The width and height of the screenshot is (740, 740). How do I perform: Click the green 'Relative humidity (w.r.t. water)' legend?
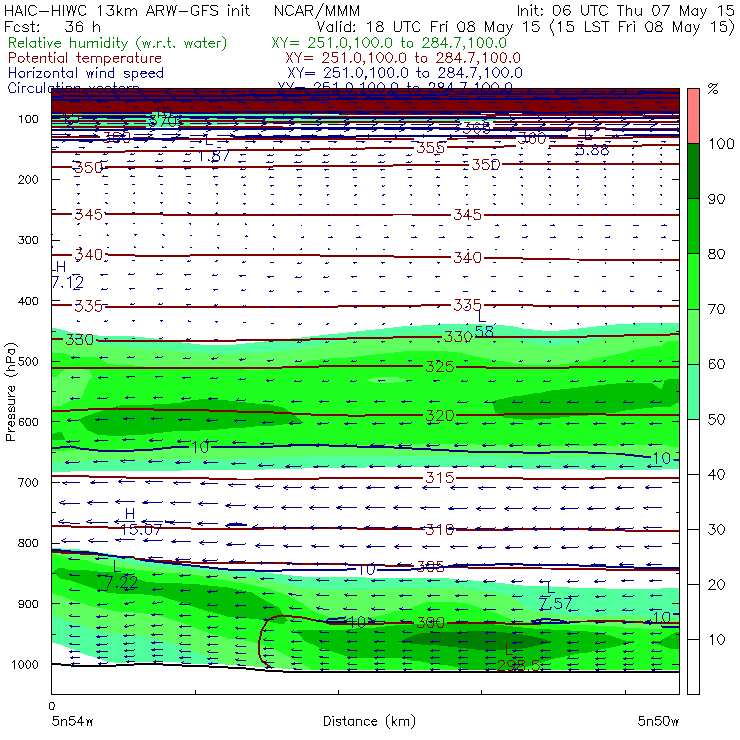(118, 43)
